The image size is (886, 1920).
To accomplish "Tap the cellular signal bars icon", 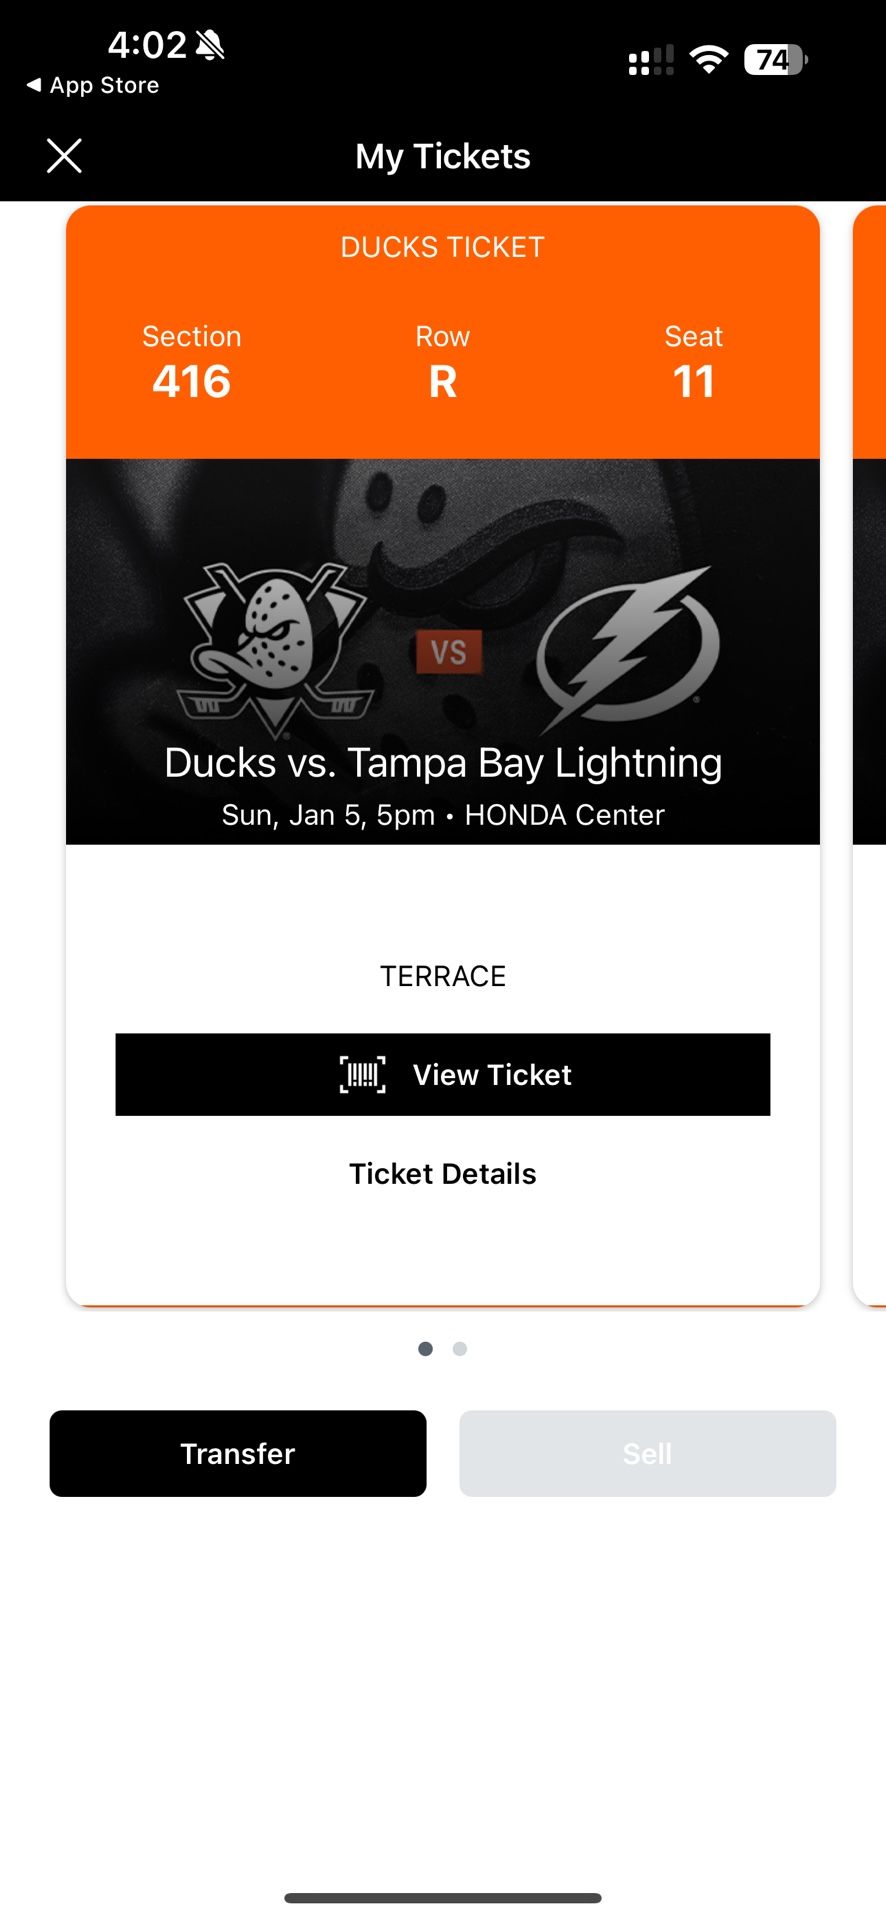I will (650, 61).
